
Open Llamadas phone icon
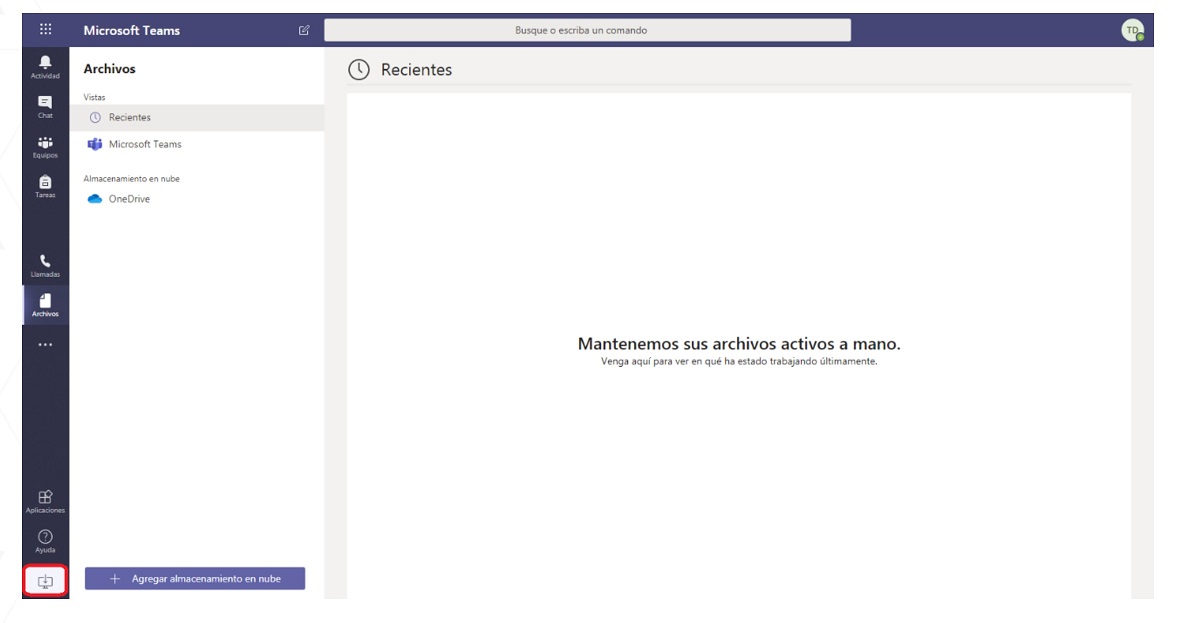pyautogui.click(x=45, y=265)
